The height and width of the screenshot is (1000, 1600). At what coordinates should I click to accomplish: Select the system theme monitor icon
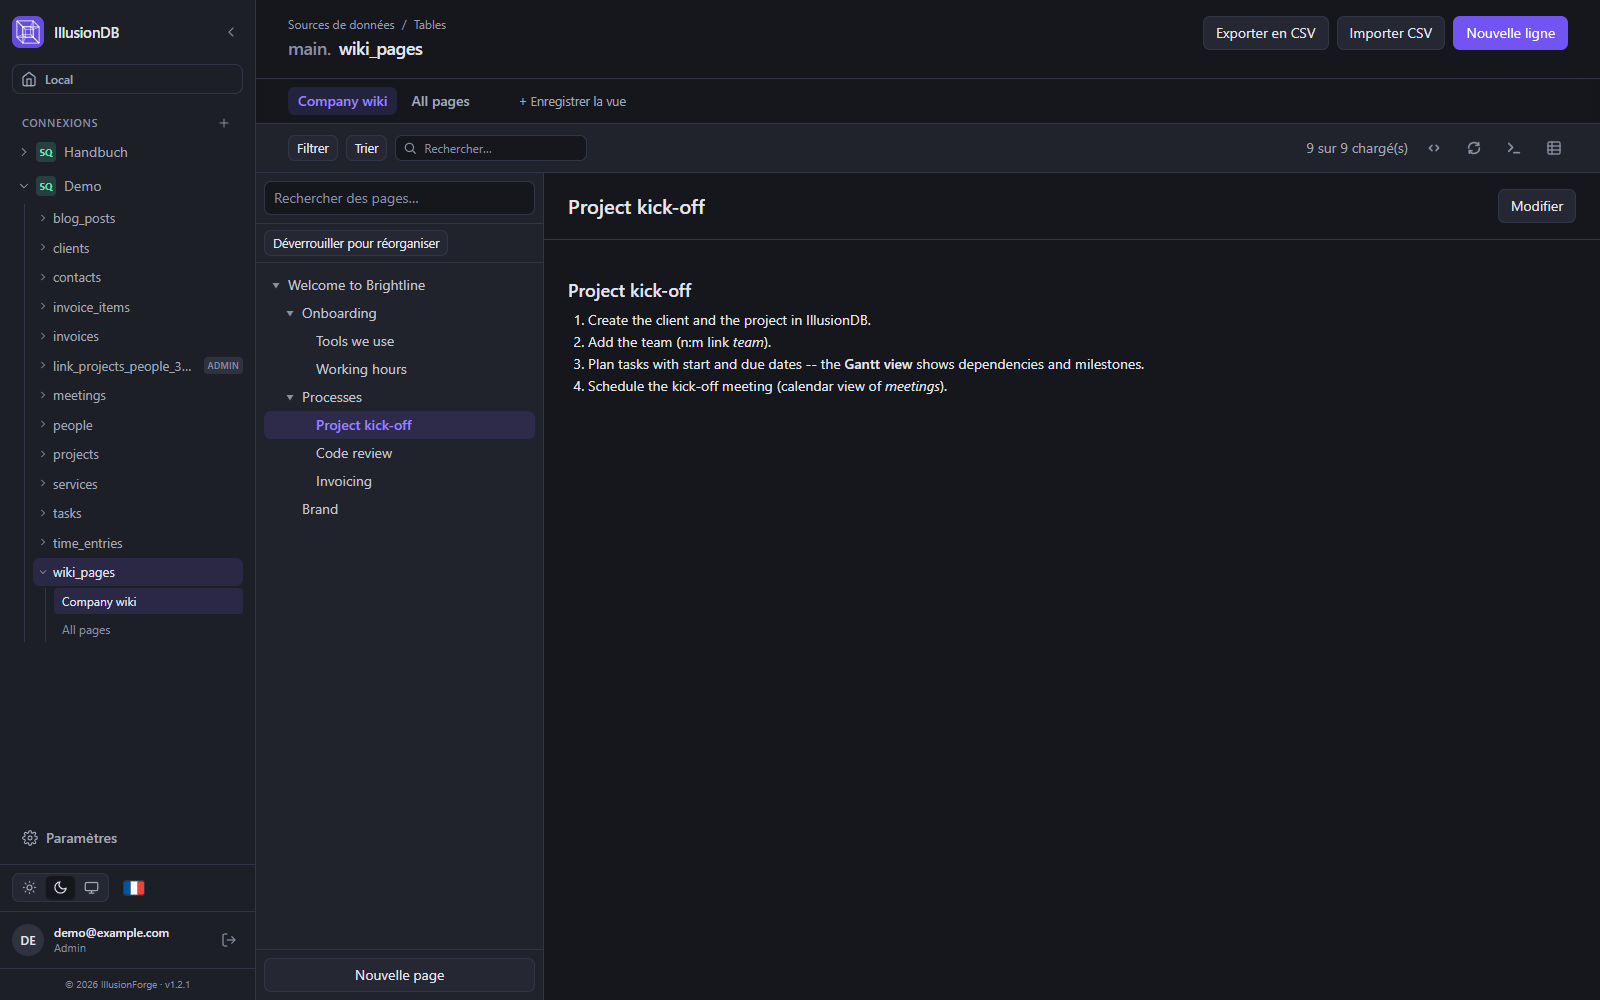[x=92, y=888]
